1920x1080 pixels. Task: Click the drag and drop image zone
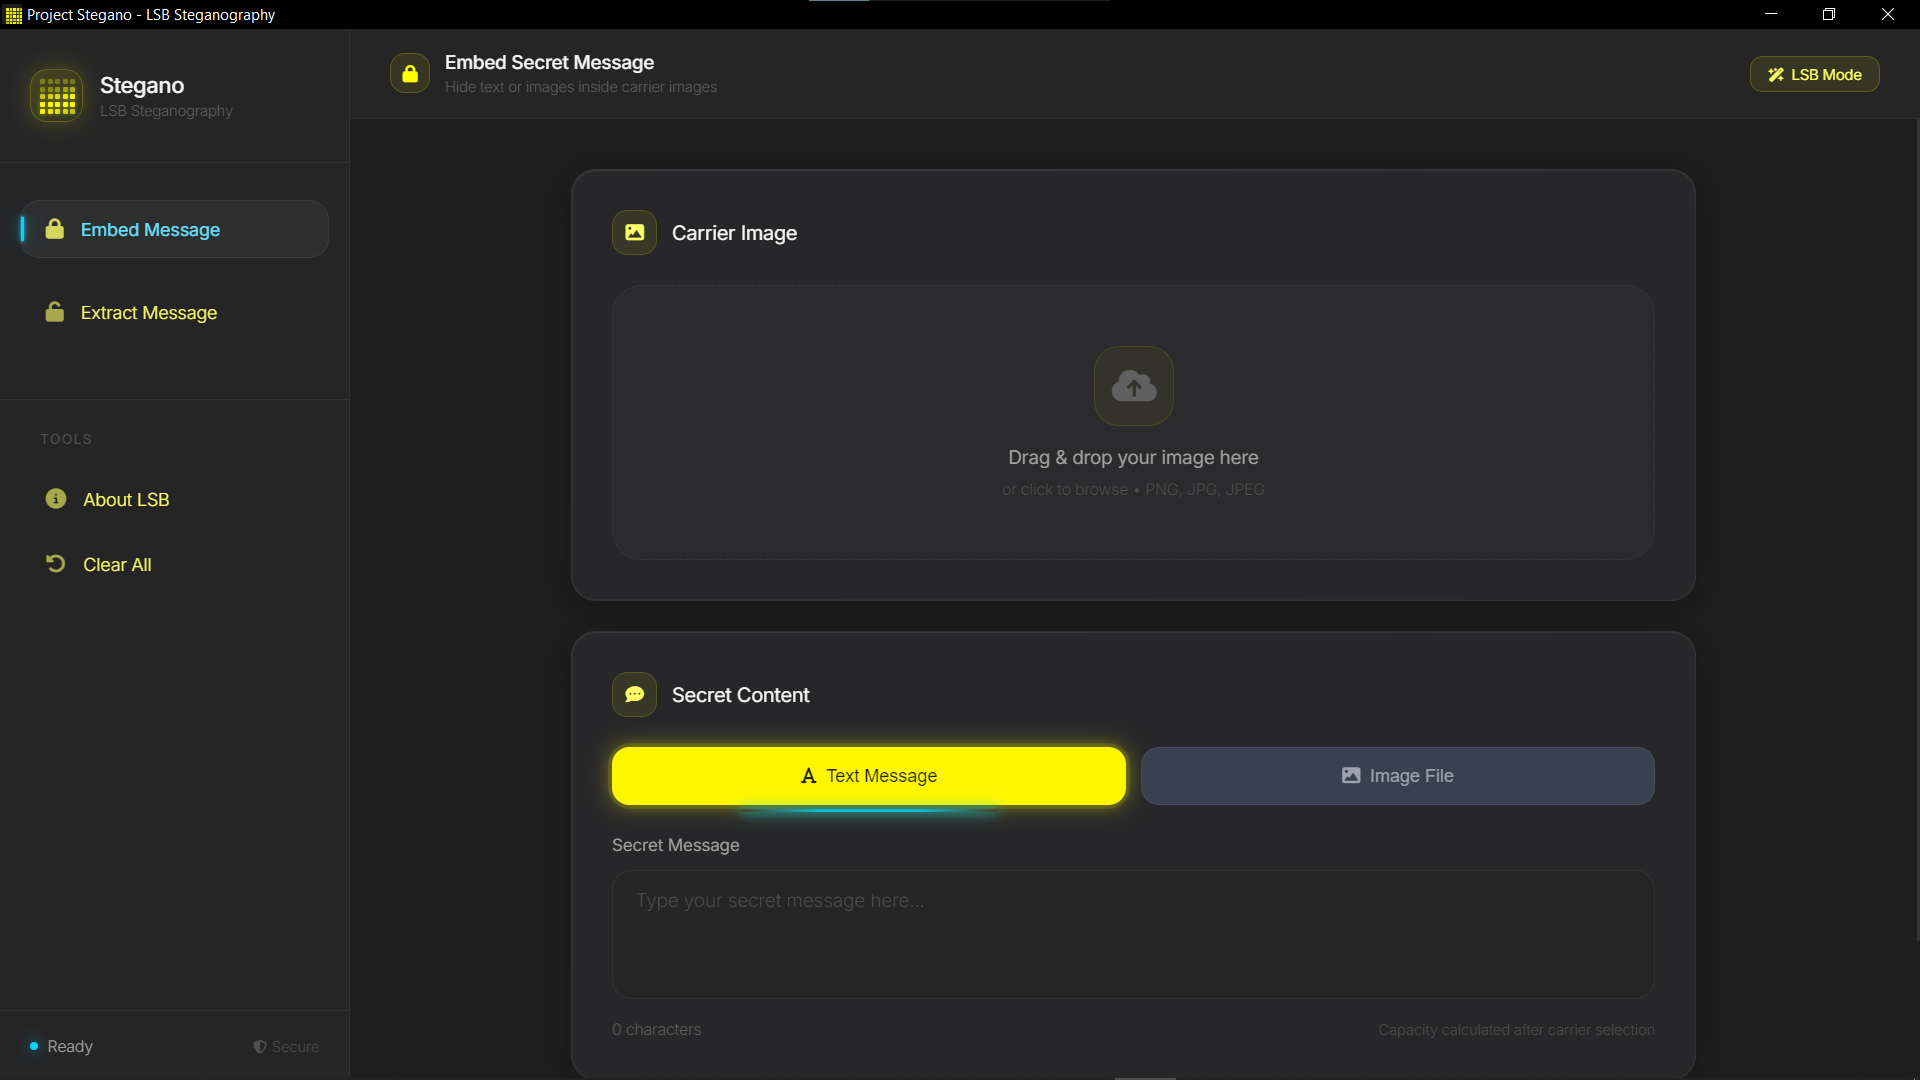coord(1133,423)
